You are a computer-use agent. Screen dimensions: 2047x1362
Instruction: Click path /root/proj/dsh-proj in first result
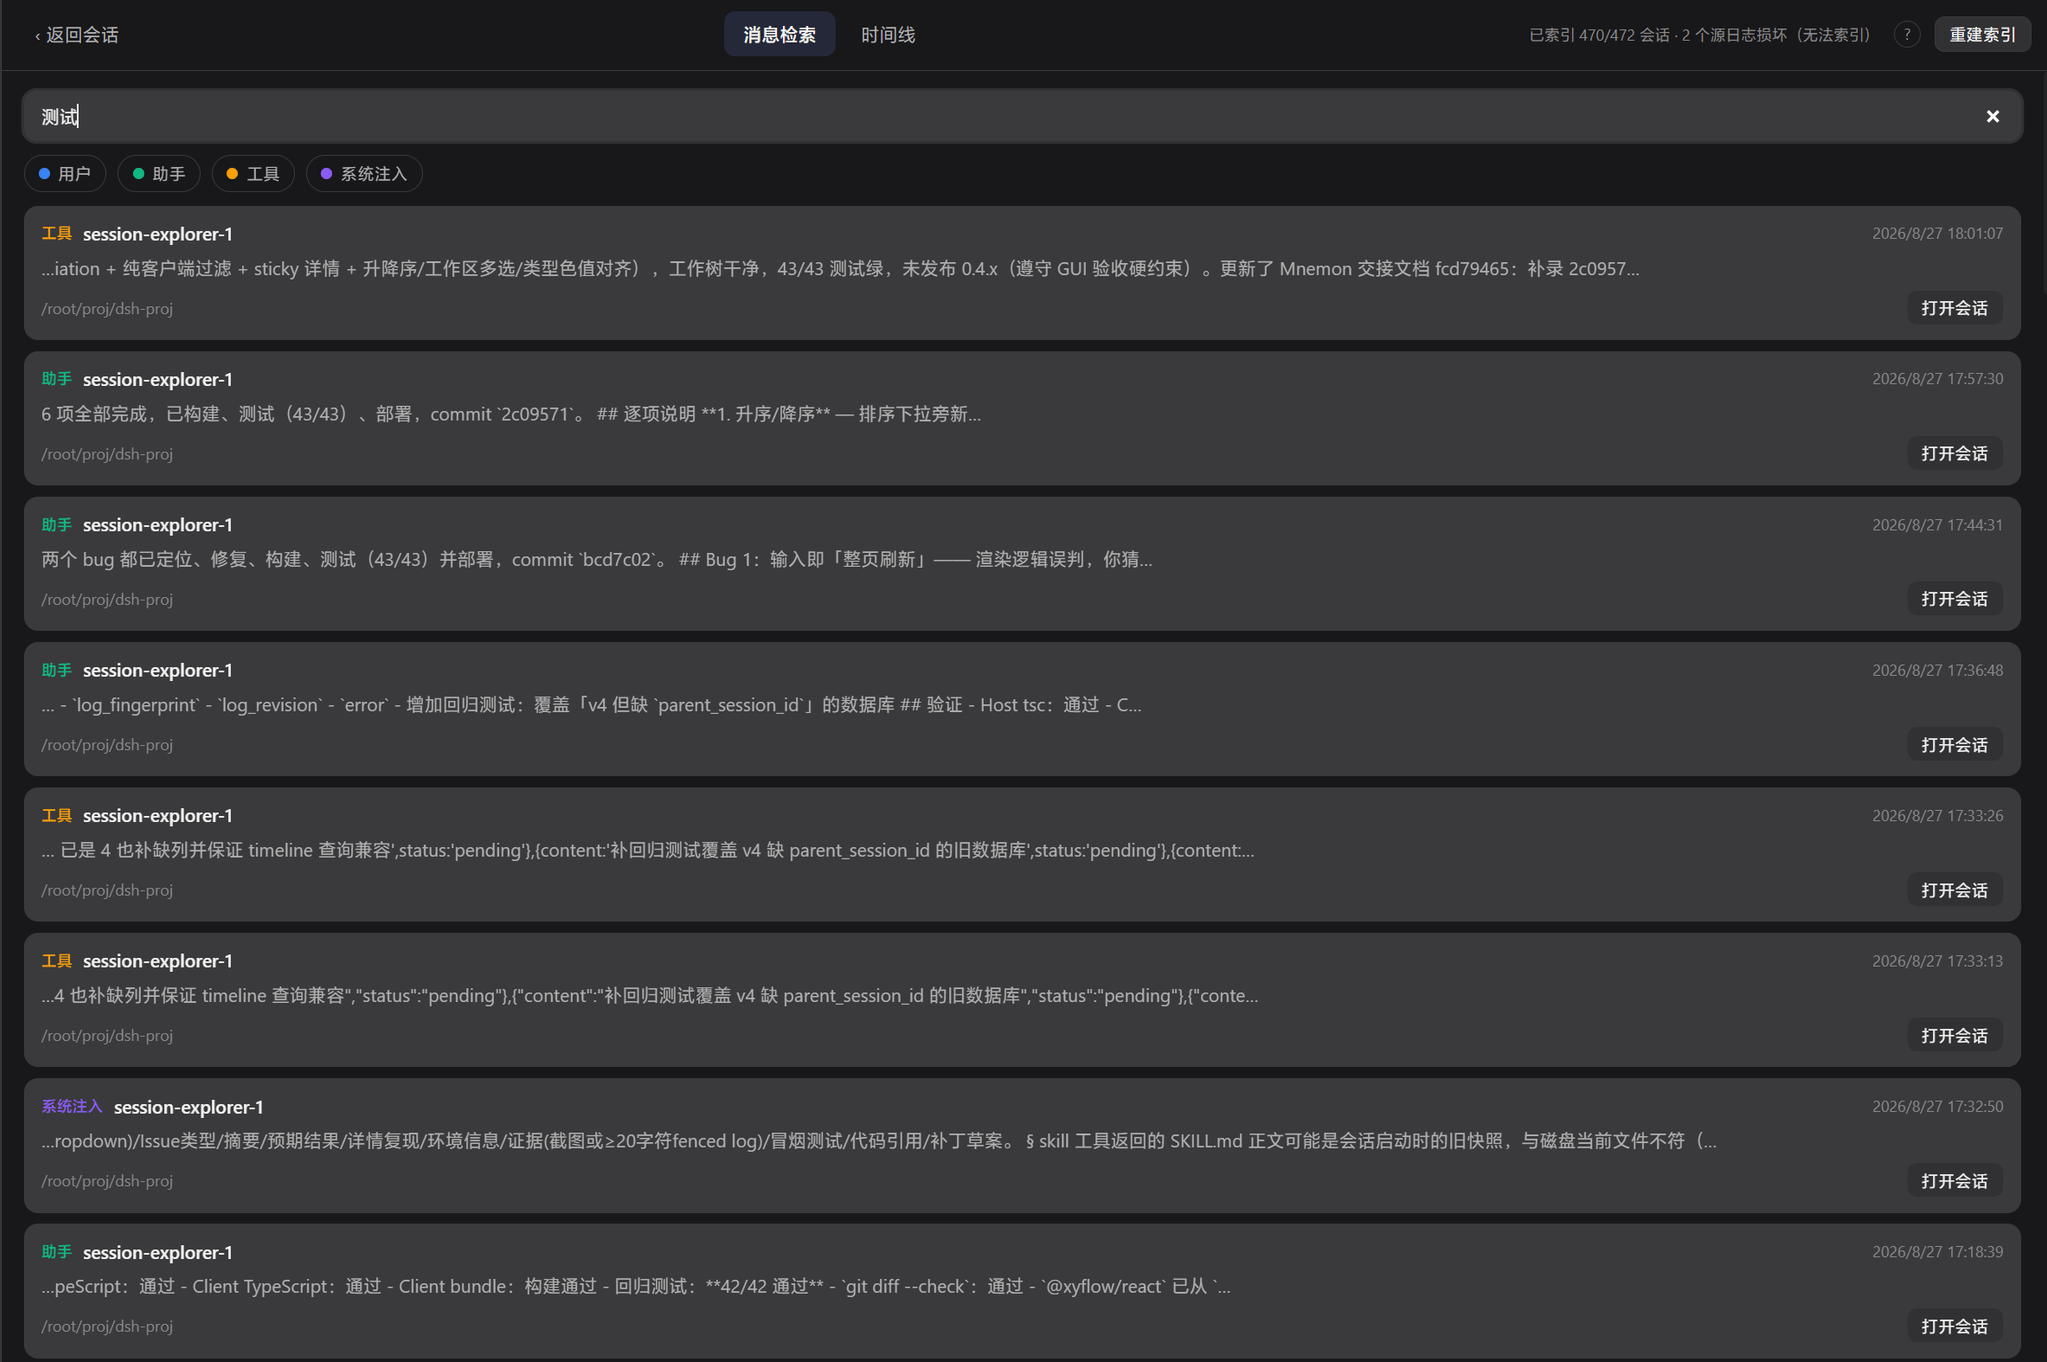pos(107,309)
